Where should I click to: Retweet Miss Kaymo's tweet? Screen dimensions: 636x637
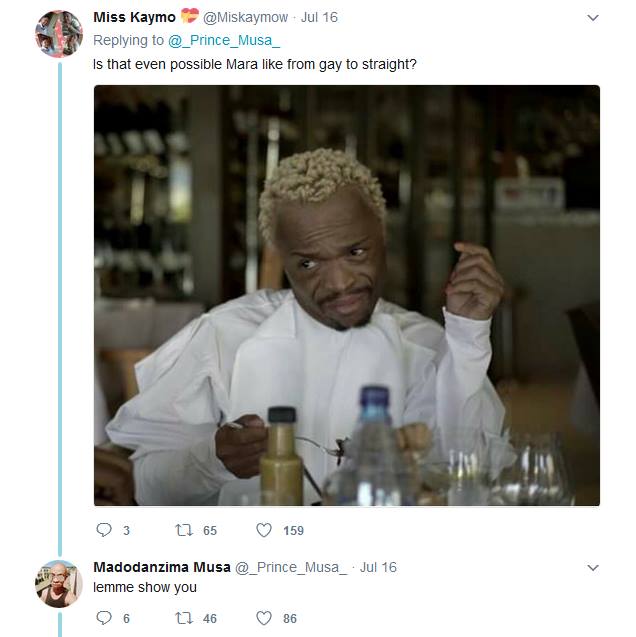[x=184, y=530]
